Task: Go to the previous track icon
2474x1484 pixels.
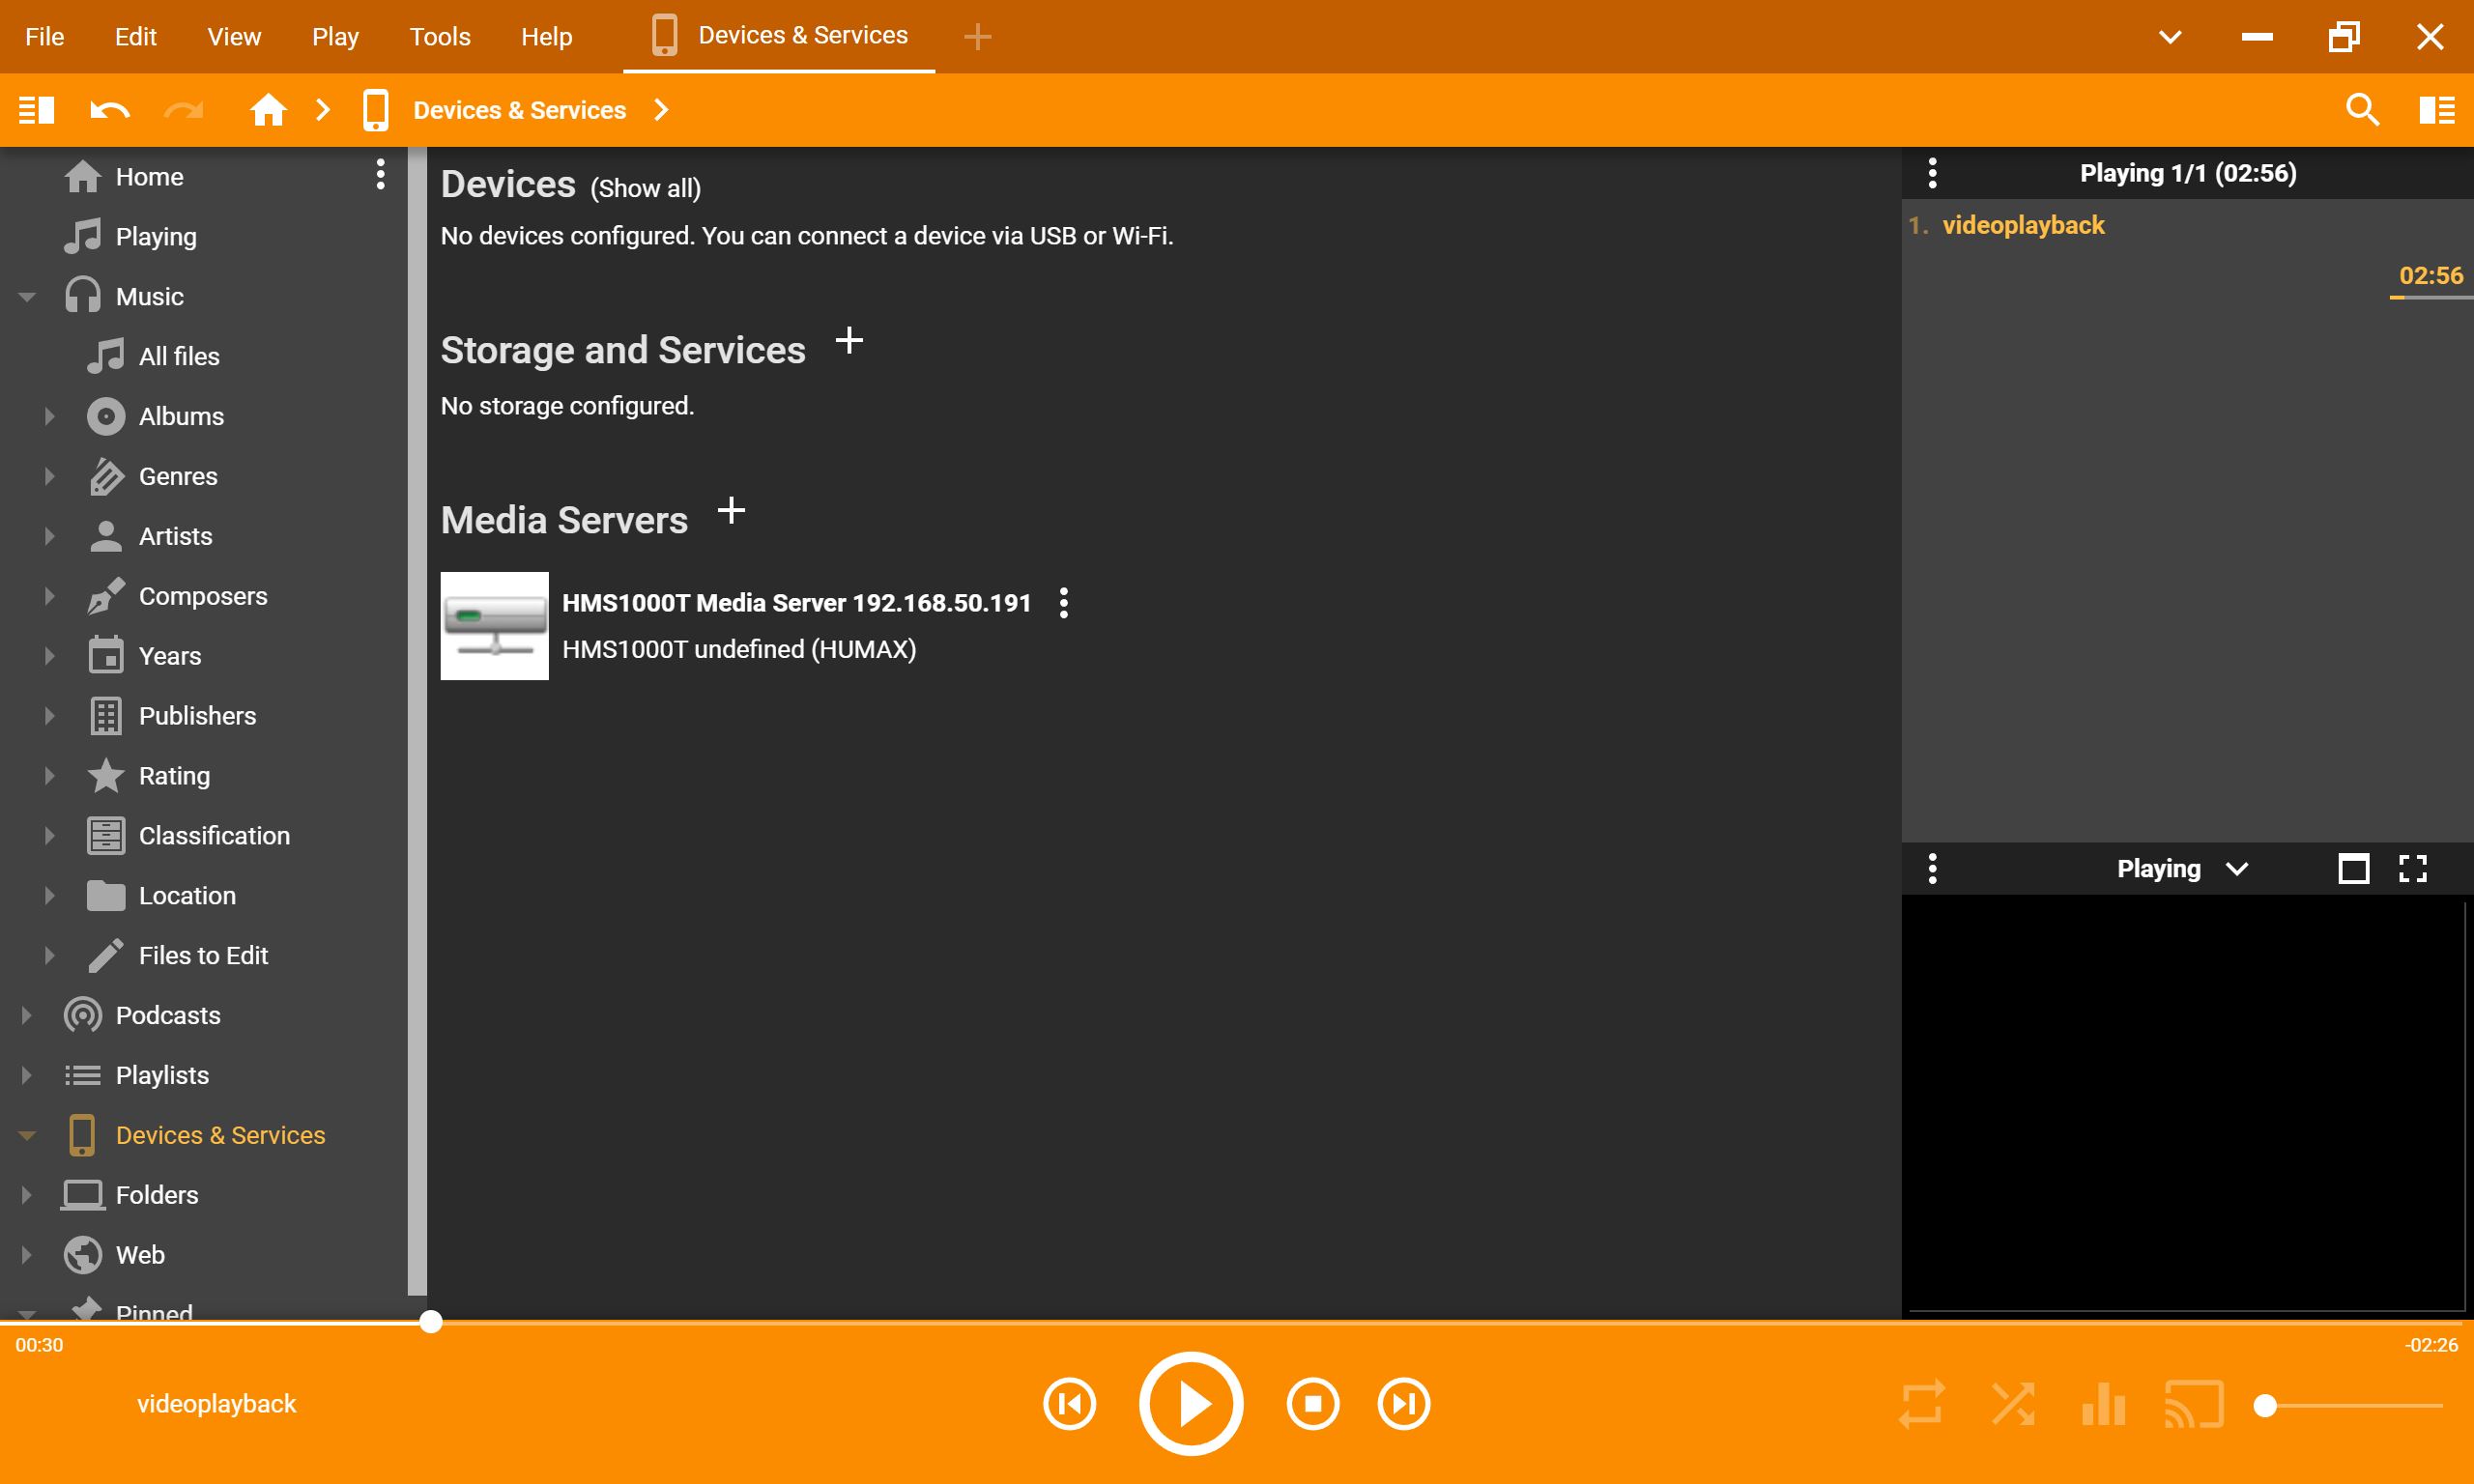Action: pyautogui.click(x=1069, y=1404)
